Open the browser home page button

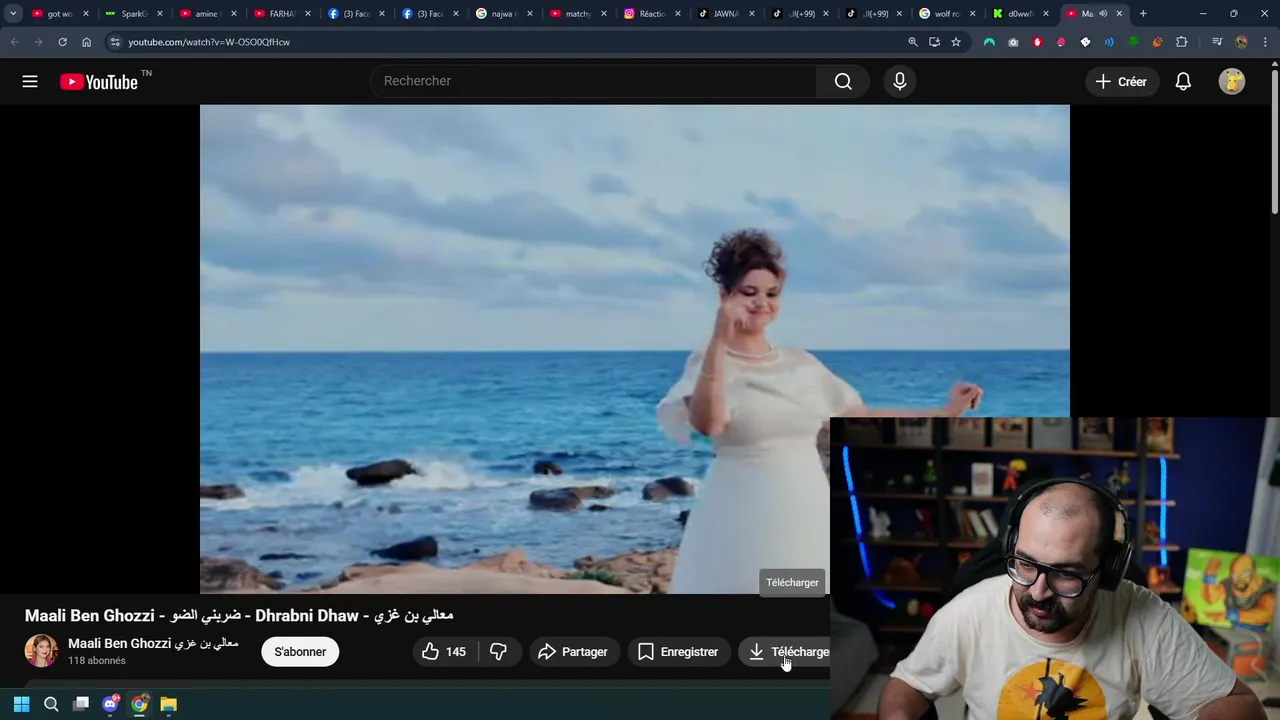tap(86, 42)
